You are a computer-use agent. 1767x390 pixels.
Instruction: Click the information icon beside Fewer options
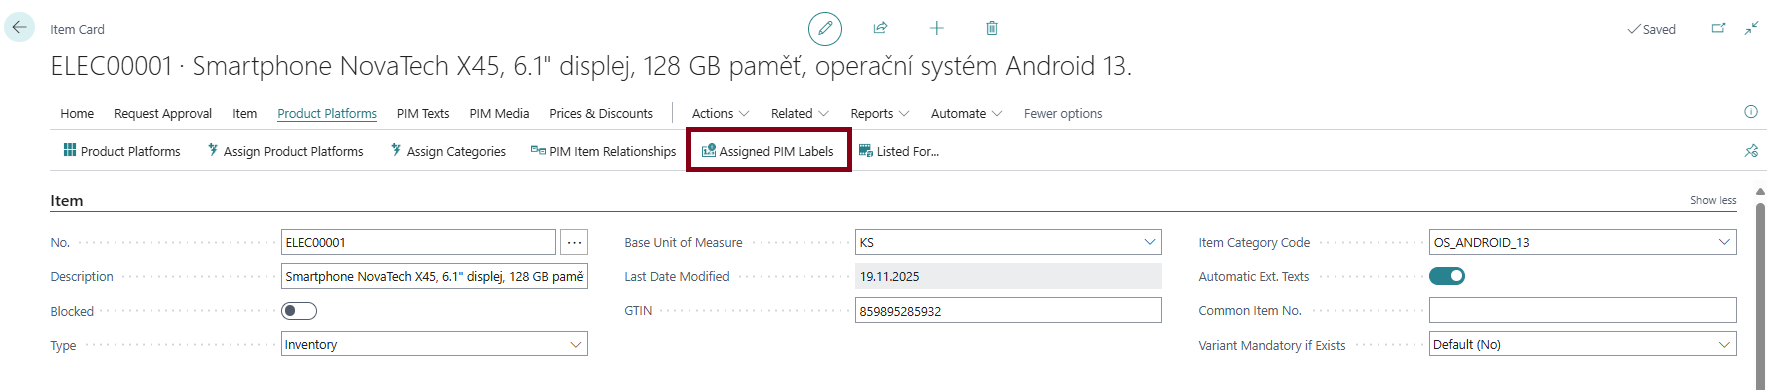click(x=1751, y=112)
